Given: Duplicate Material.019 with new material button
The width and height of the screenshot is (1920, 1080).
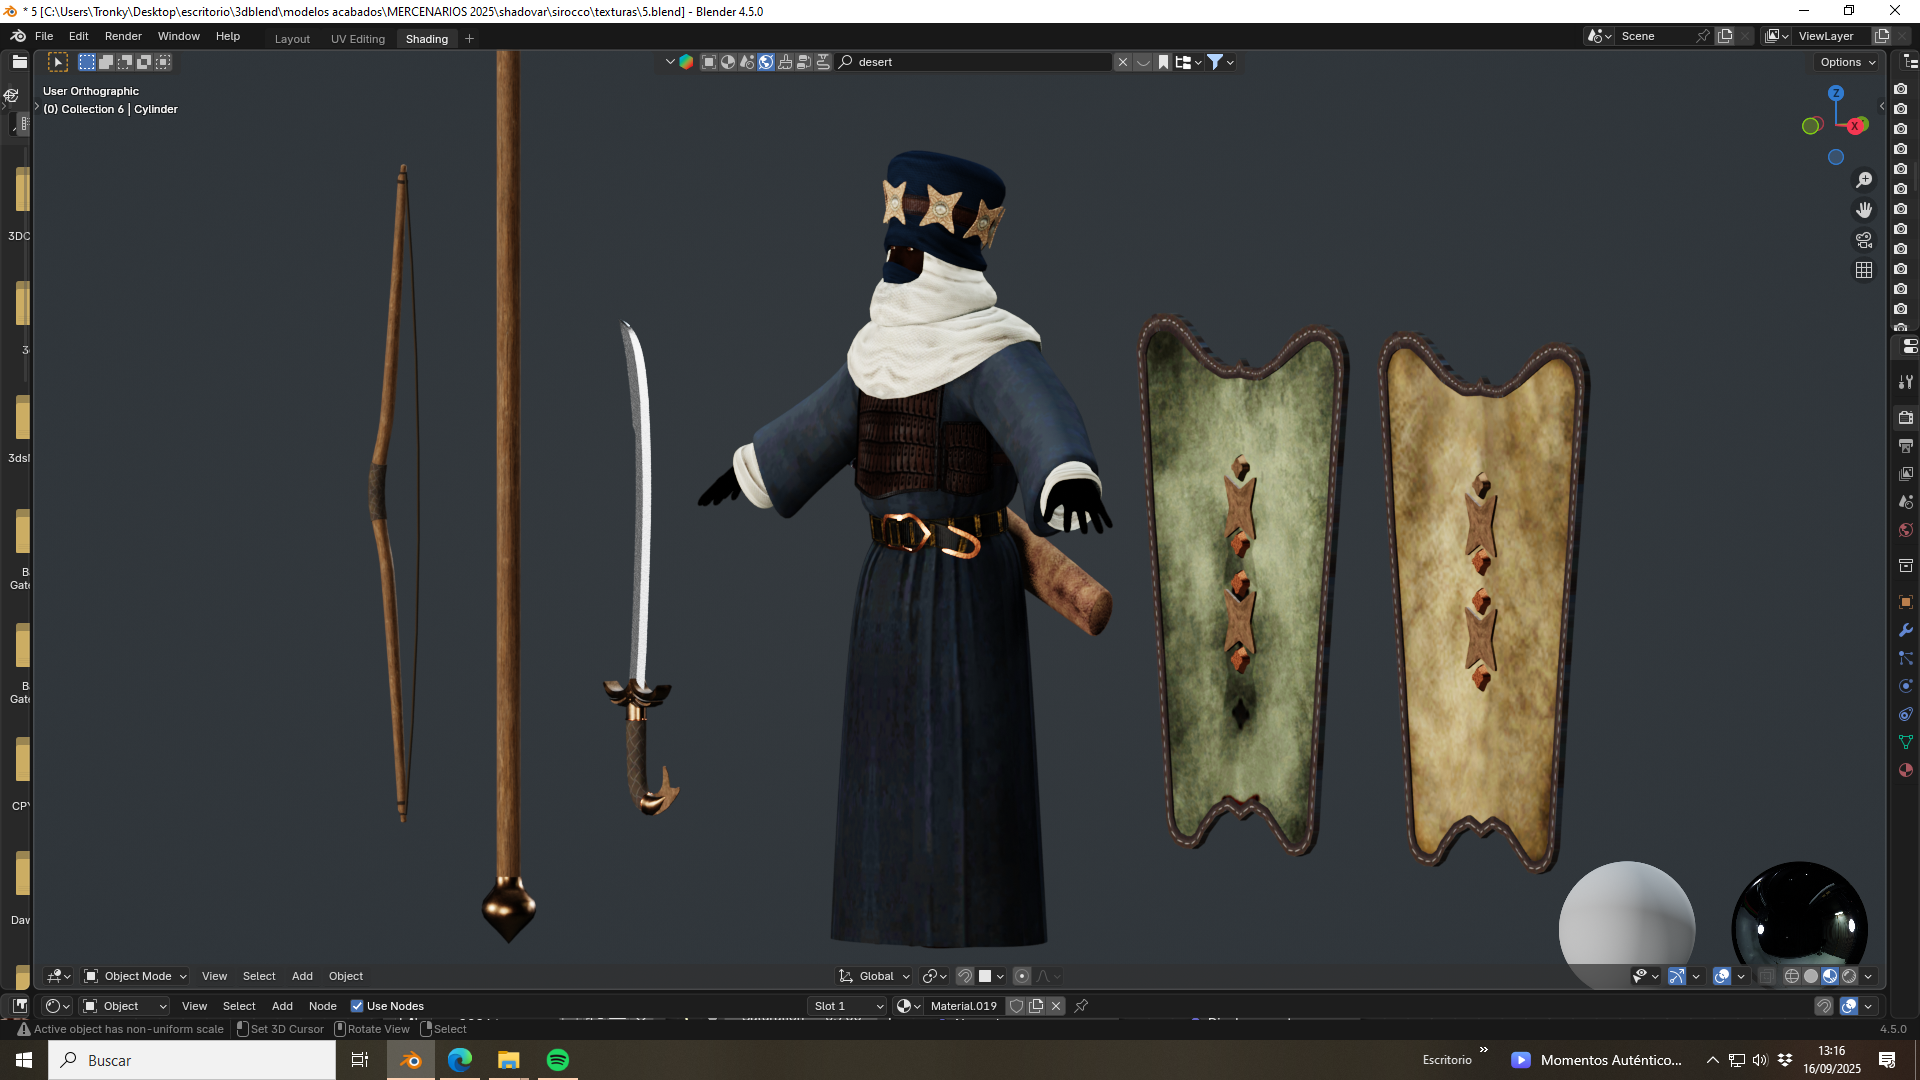Looking at the screenshot, I should (x=1036, y=1006).
